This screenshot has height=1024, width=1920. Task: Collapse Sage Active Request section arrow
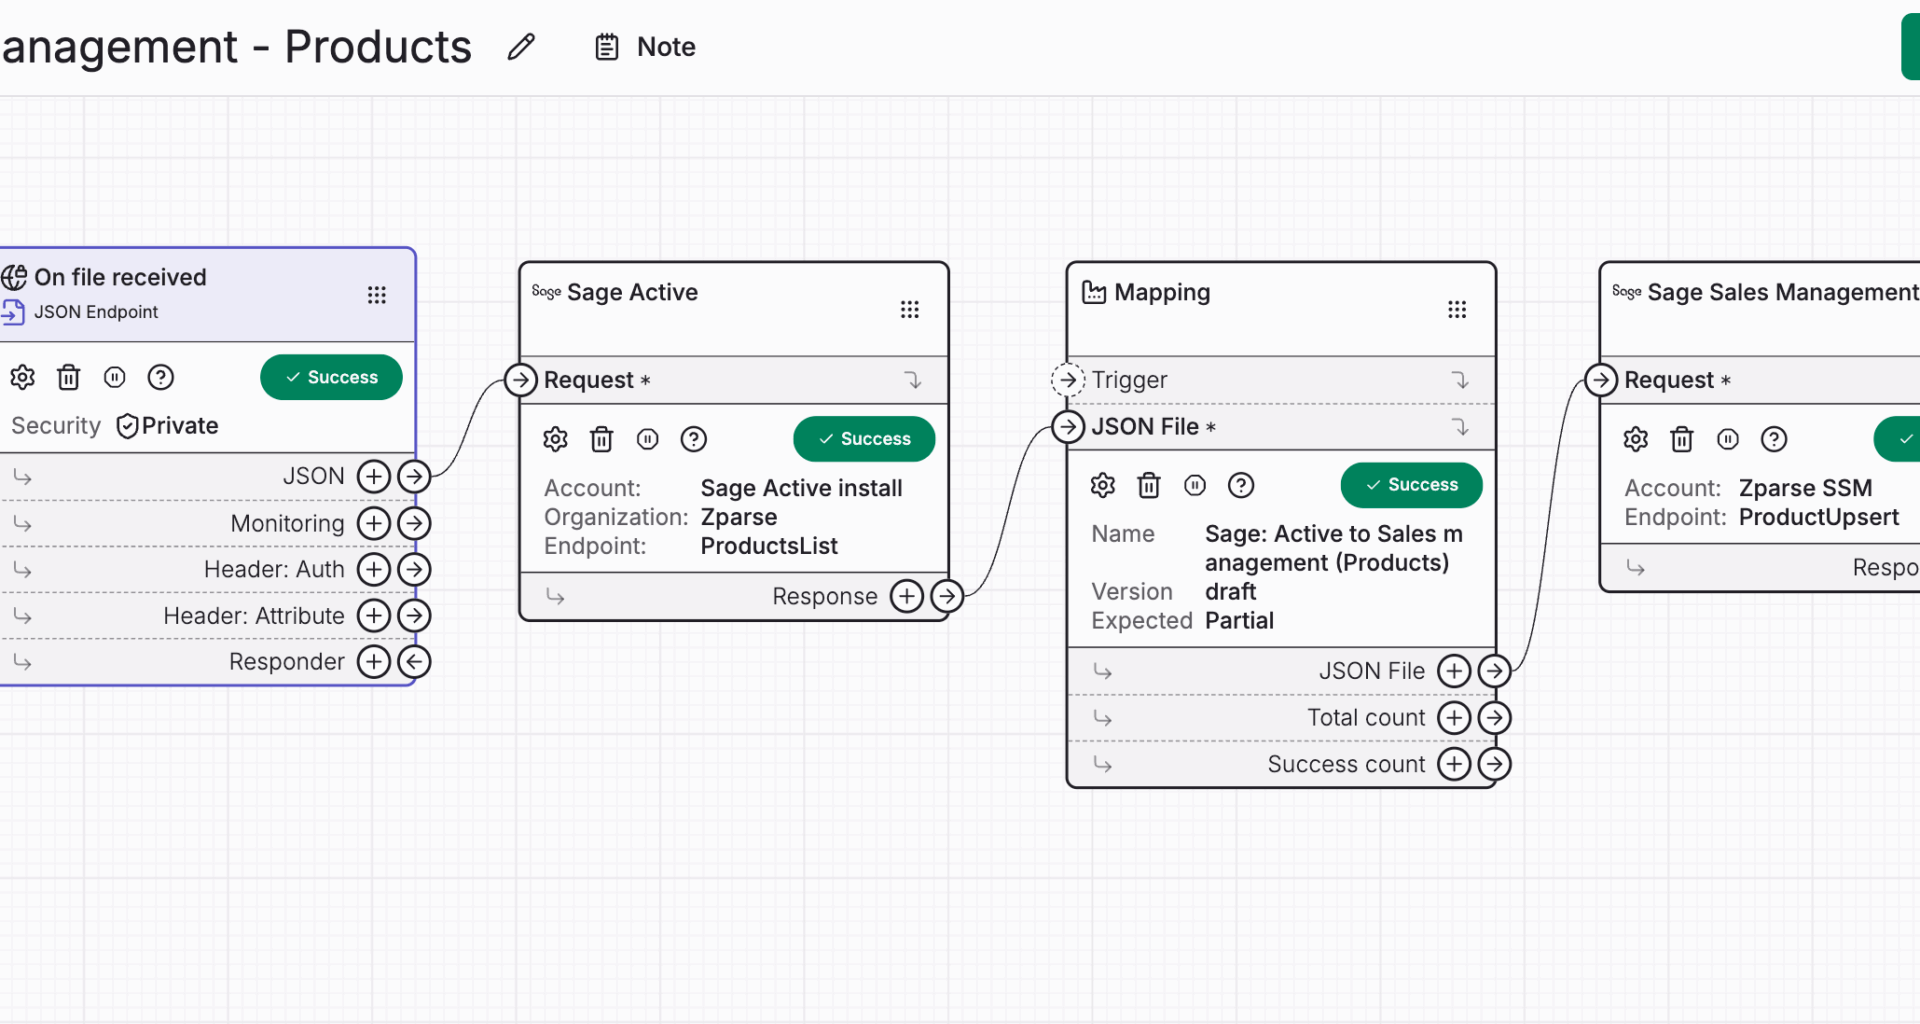pyautogui.click(x=913, y=380)
